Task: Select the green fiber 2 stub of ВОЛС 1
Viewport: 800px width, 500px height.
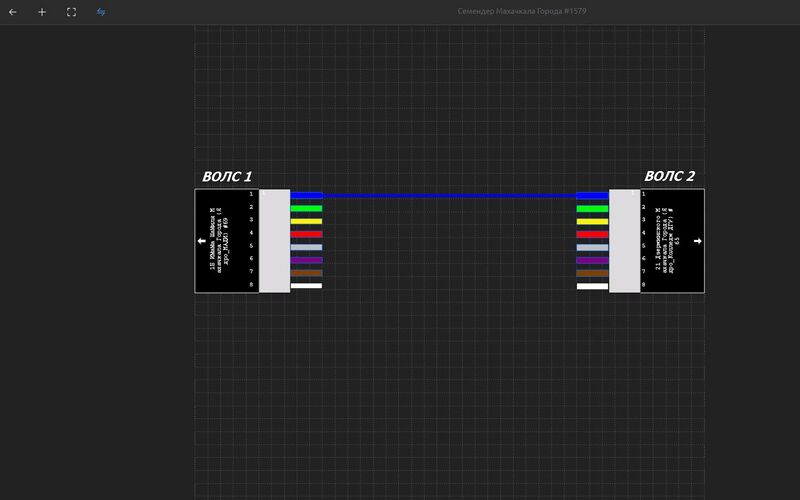Action: point(306,208)
